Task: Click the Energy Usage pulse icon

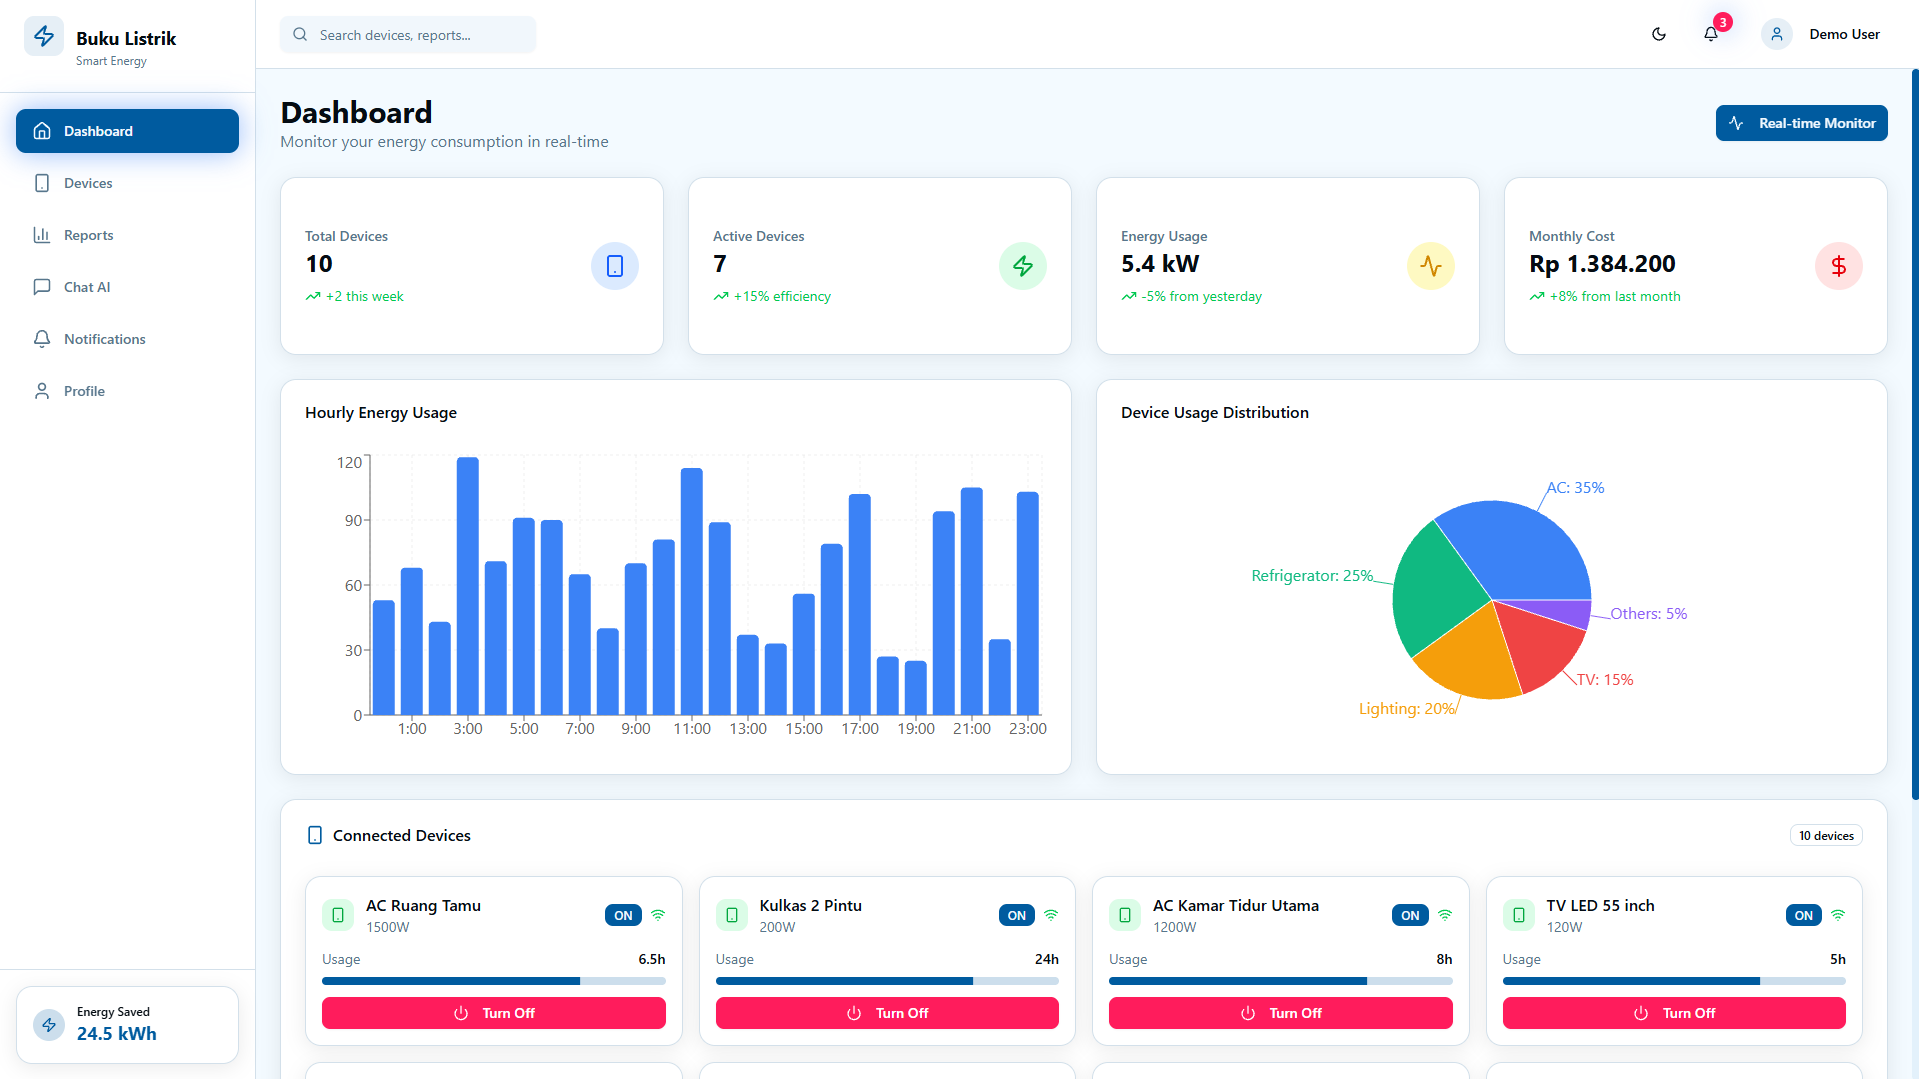Action: tap(1431, 266)
